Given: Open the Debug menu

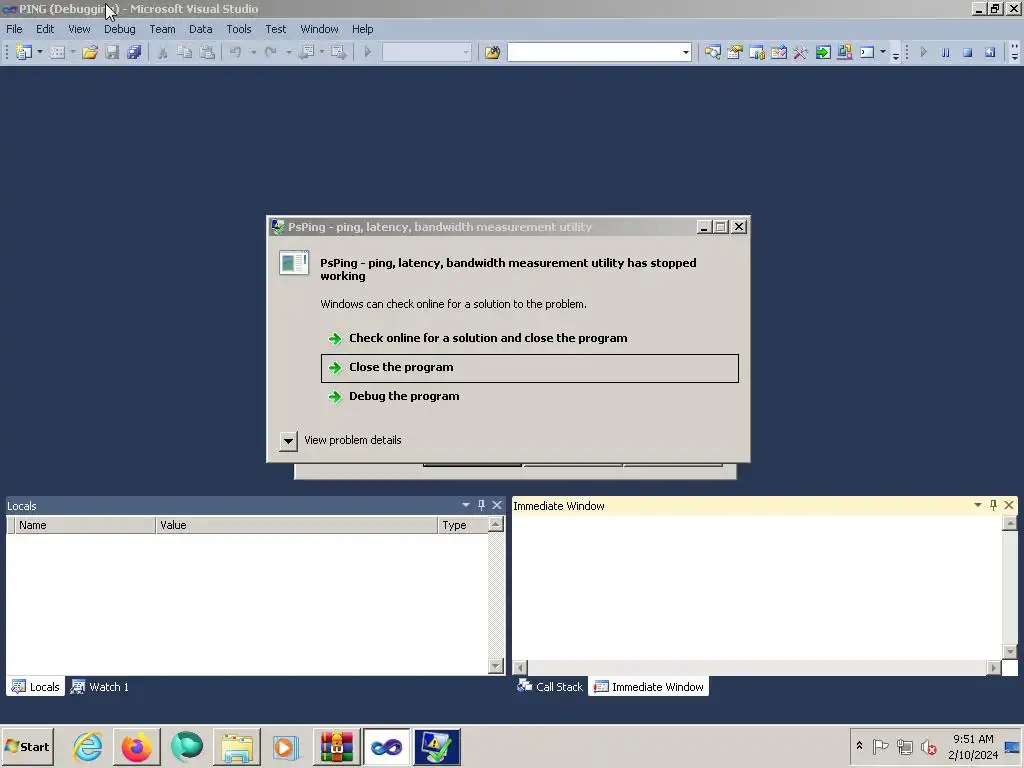Looking at the screenshot, I should click(x=120, y=29).
